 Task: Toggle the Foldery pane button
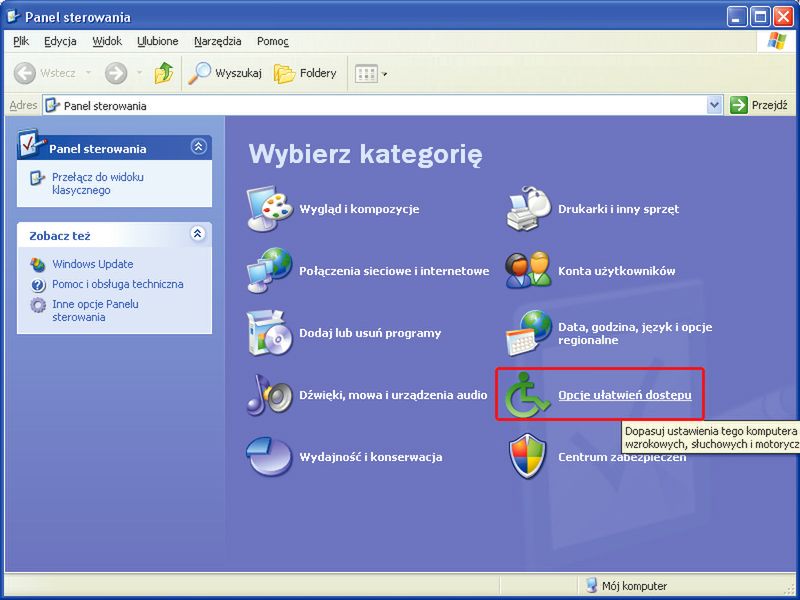click(306, 73)
